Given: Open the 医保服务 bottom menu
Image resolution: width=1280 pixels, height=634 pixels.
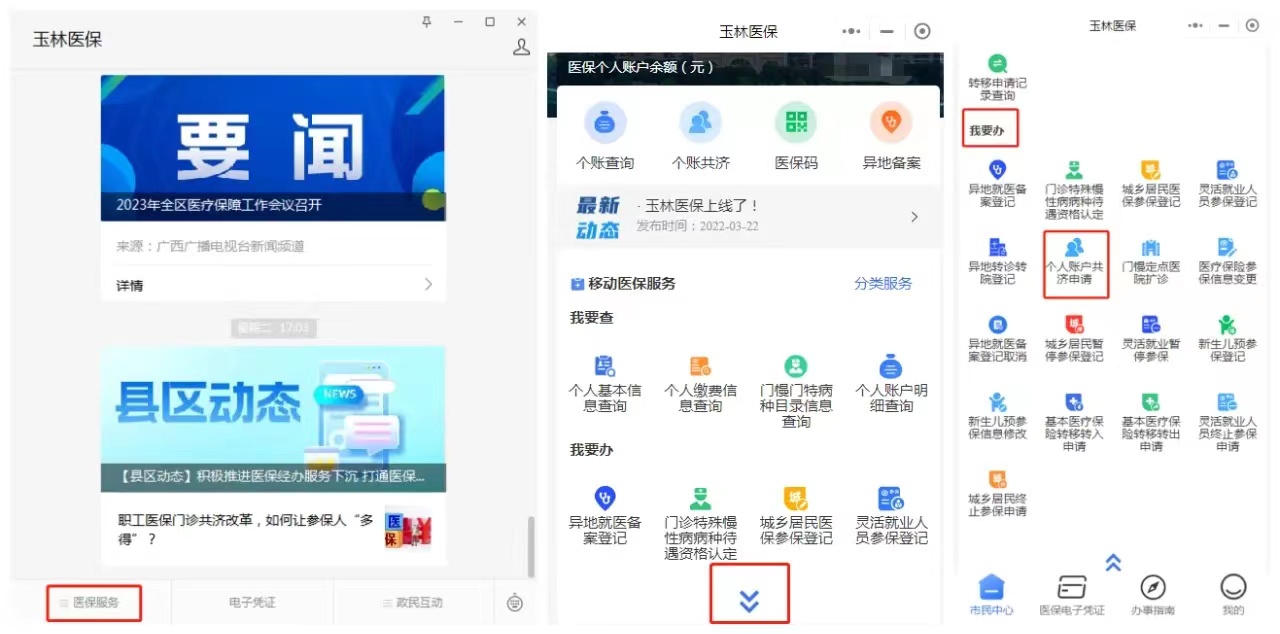Looking at the screenshot, I should coord(95,603).
